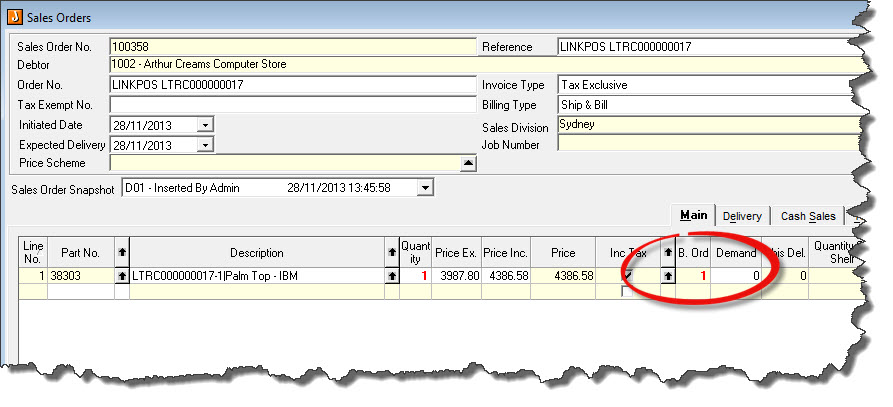893x407 pixels.
Task: Click the Sales Division field Sydney
Action: [708, 125]
